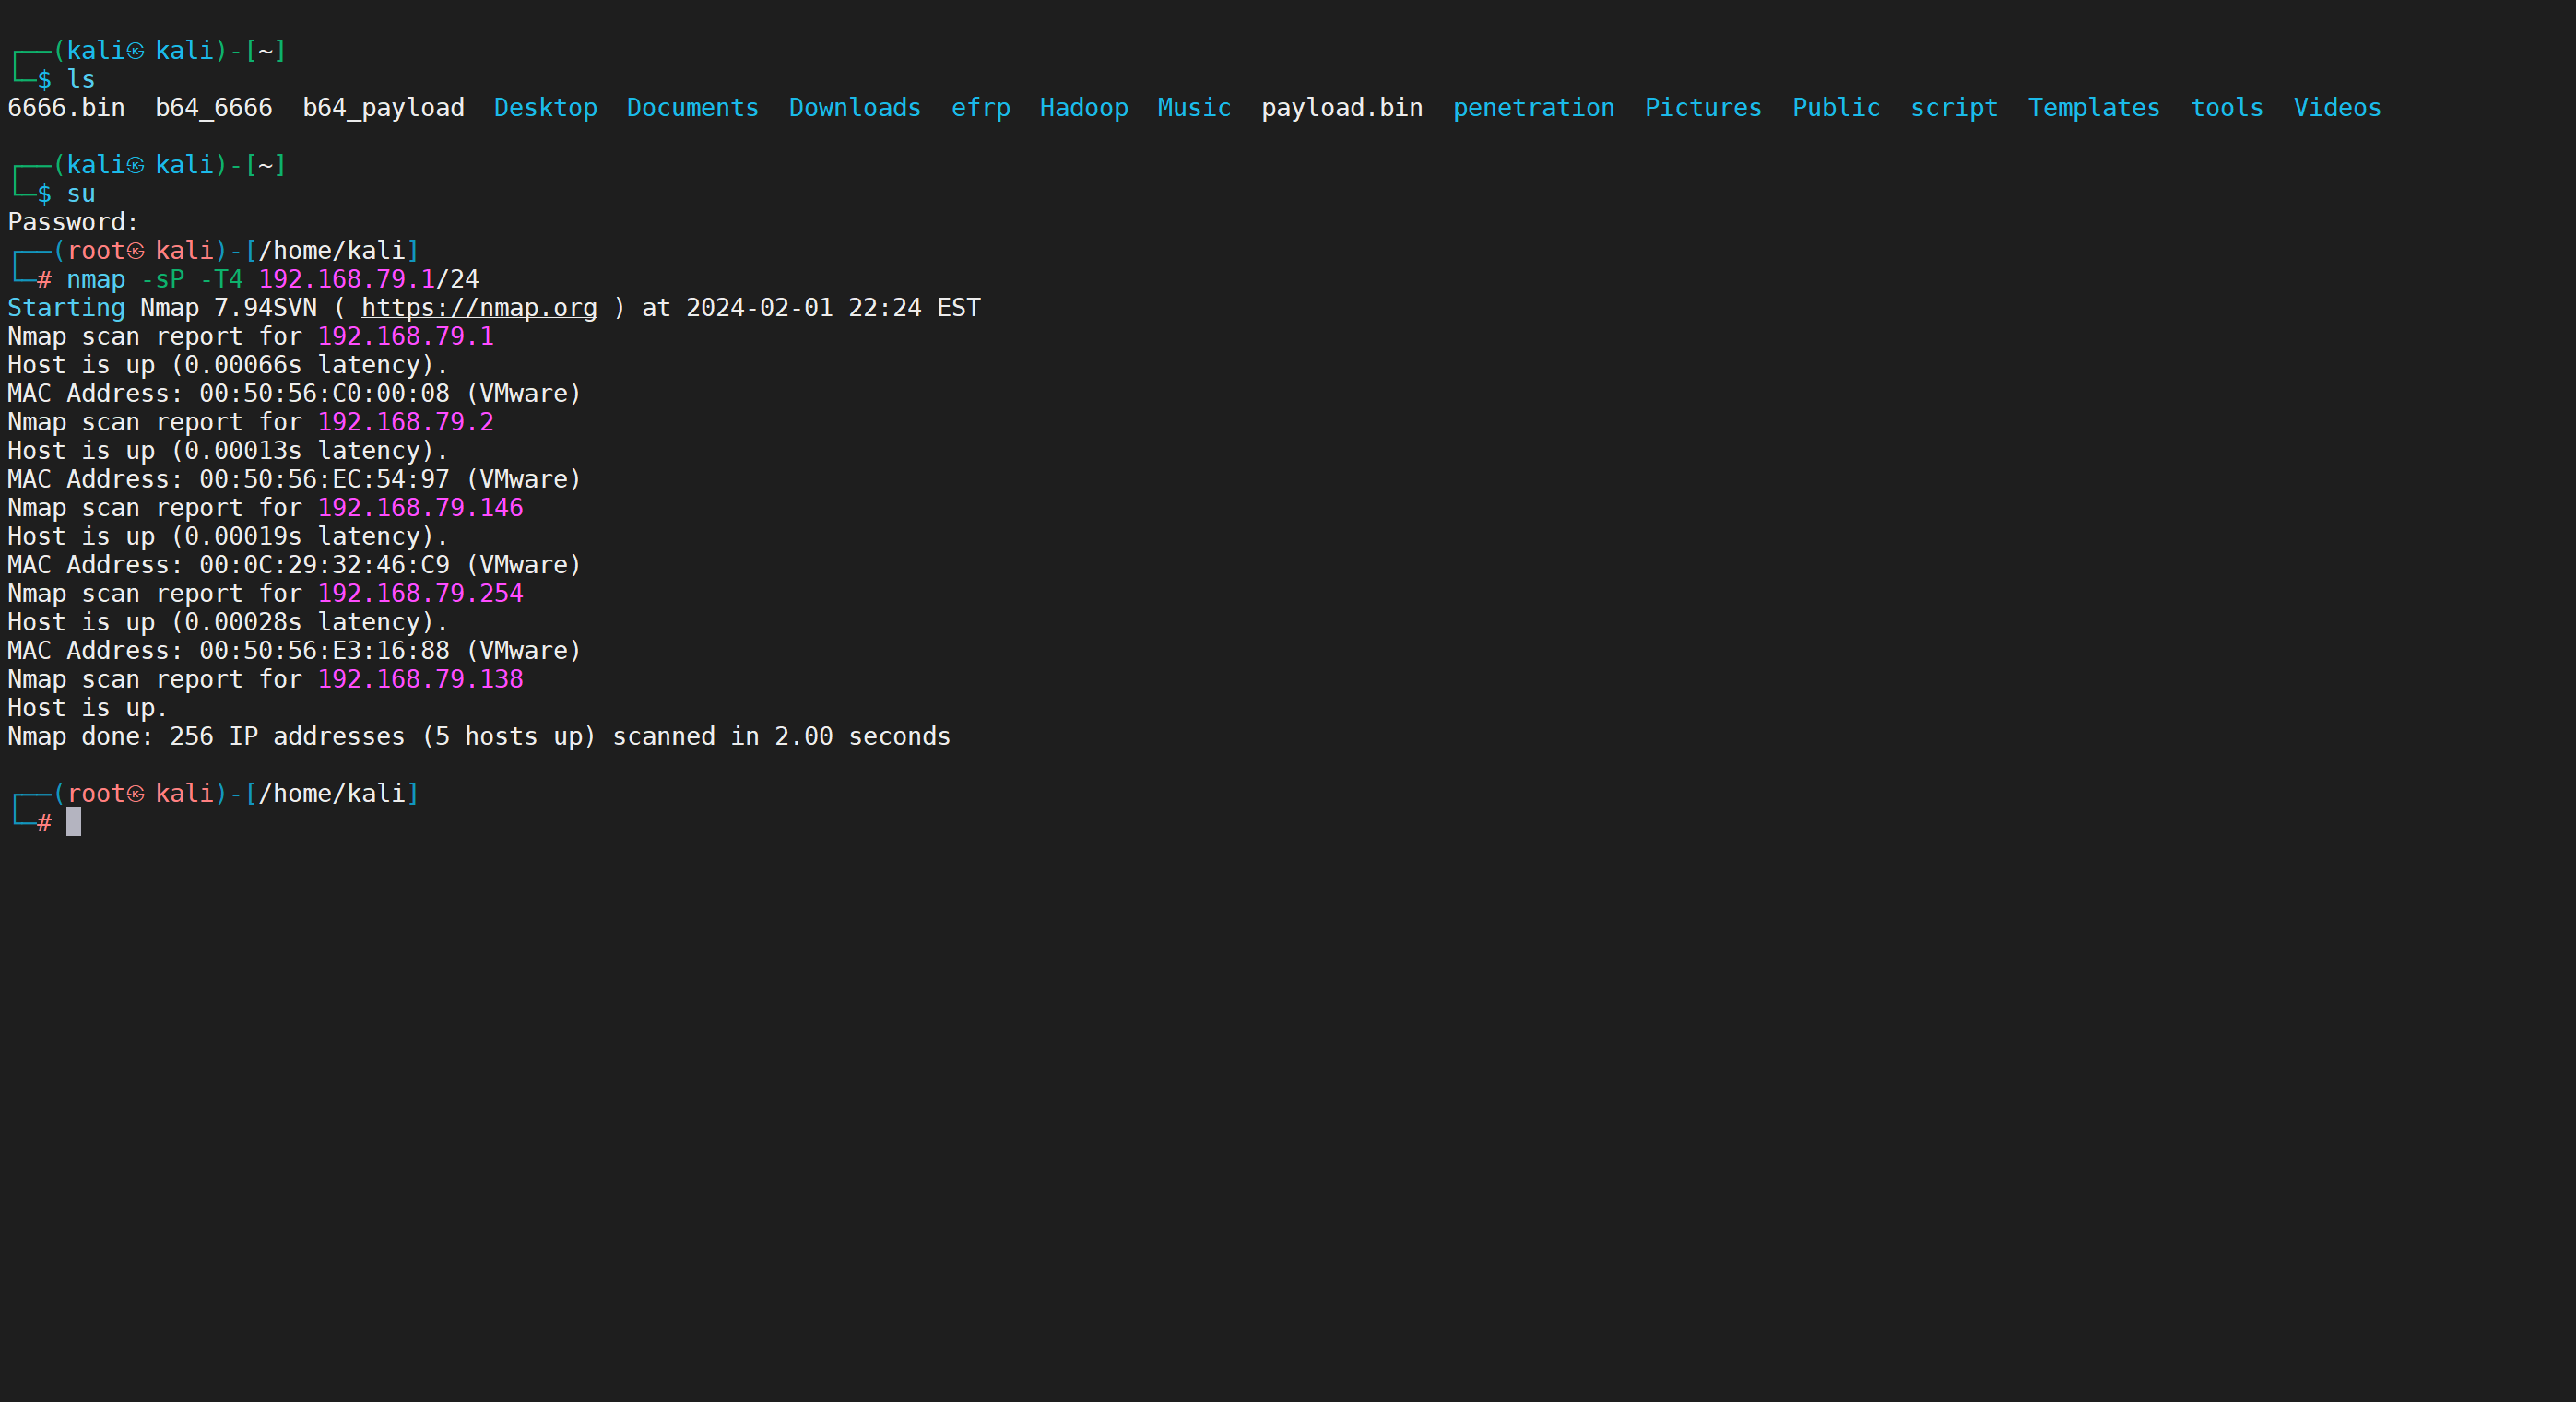Click the nmap command word
The image size is (2576, 1402).
click(96, 280)
